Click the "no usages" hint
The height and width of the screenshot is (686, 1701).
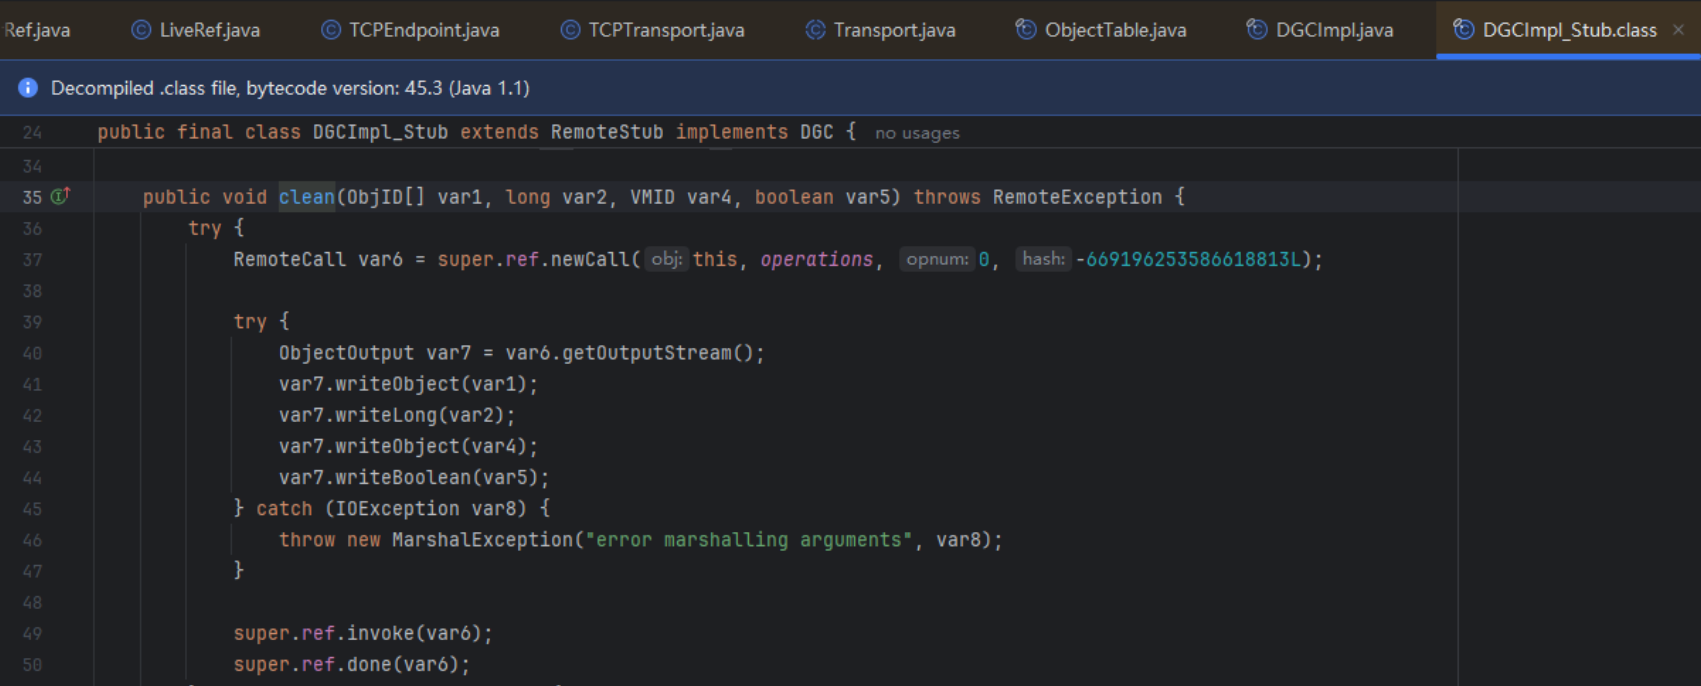917,133
